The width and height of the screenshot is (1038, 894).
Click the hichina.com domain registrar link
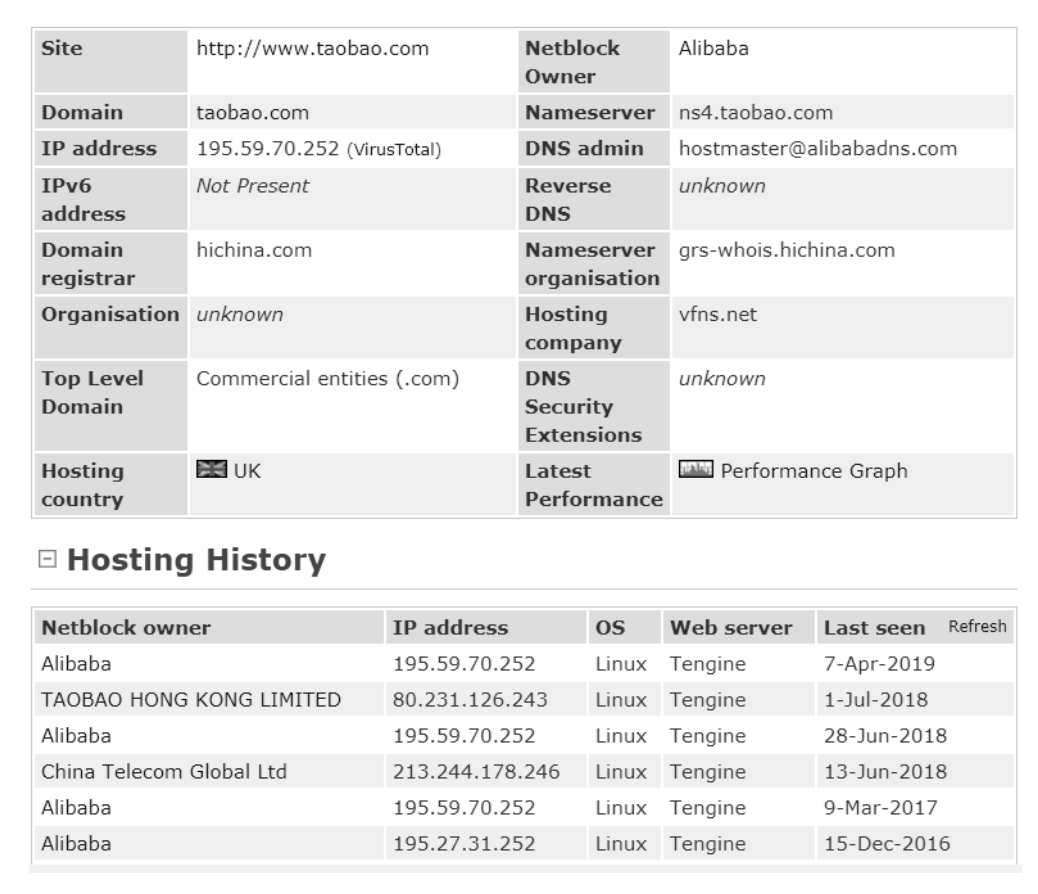pos(254,251)
